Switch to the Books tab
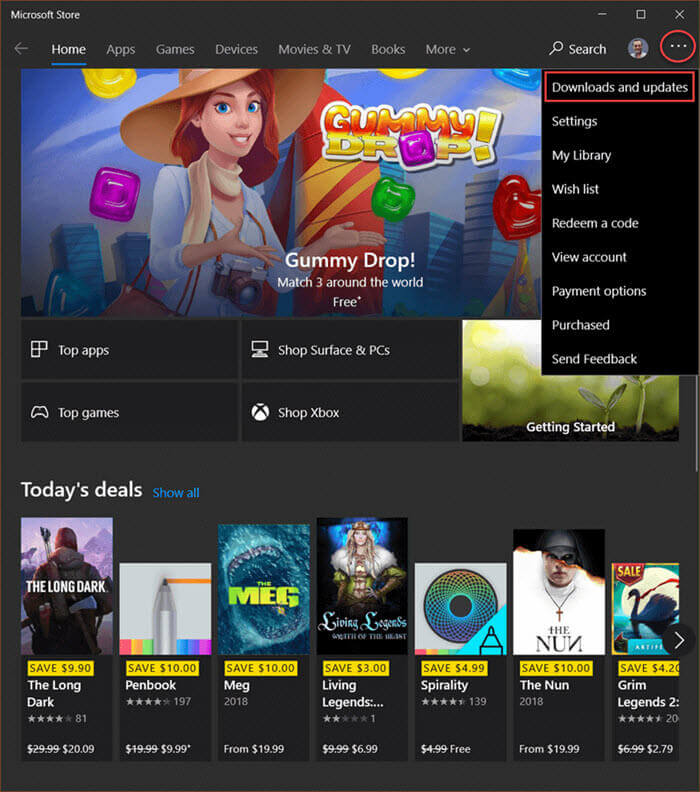Screen dimensions: 700x792 (388, 50)
